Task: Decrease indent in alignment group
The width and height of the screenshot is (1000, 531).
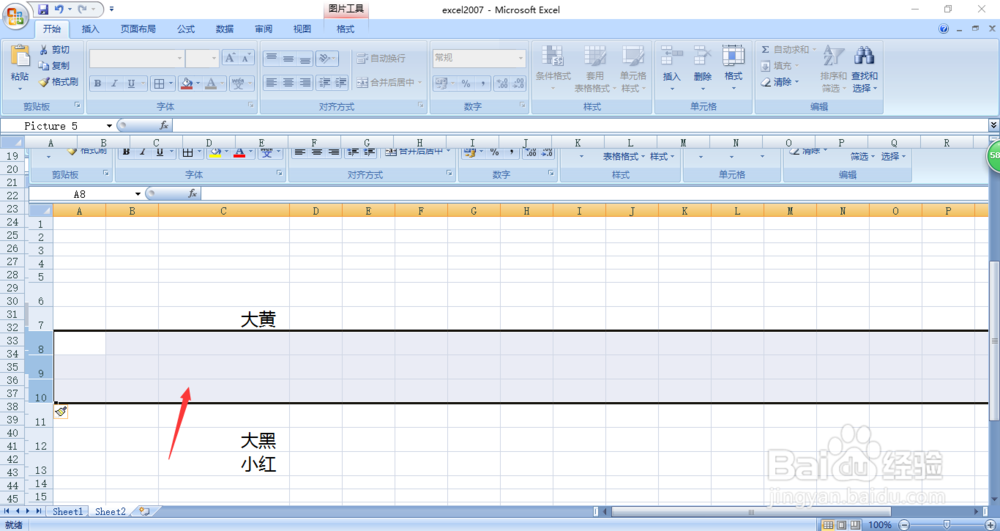Action: 324,82
